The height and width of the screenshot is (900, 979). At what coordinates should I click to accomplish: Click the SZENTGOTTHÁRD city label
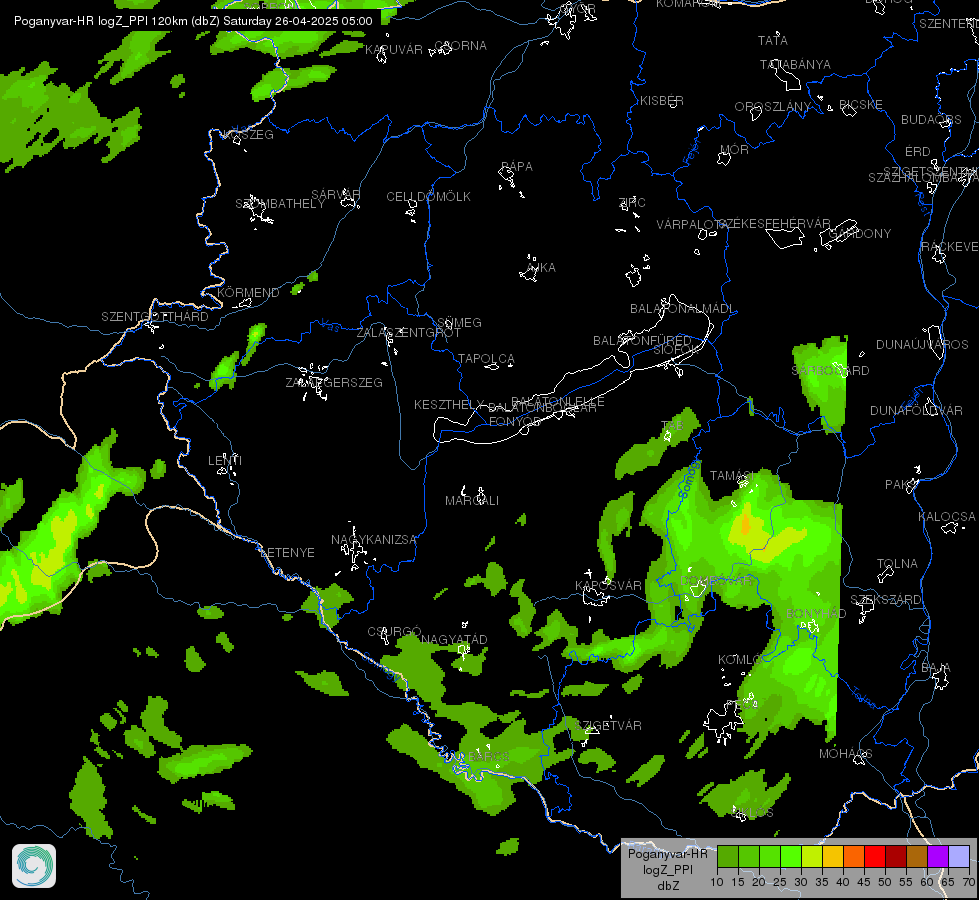click(x=155, y=317)
